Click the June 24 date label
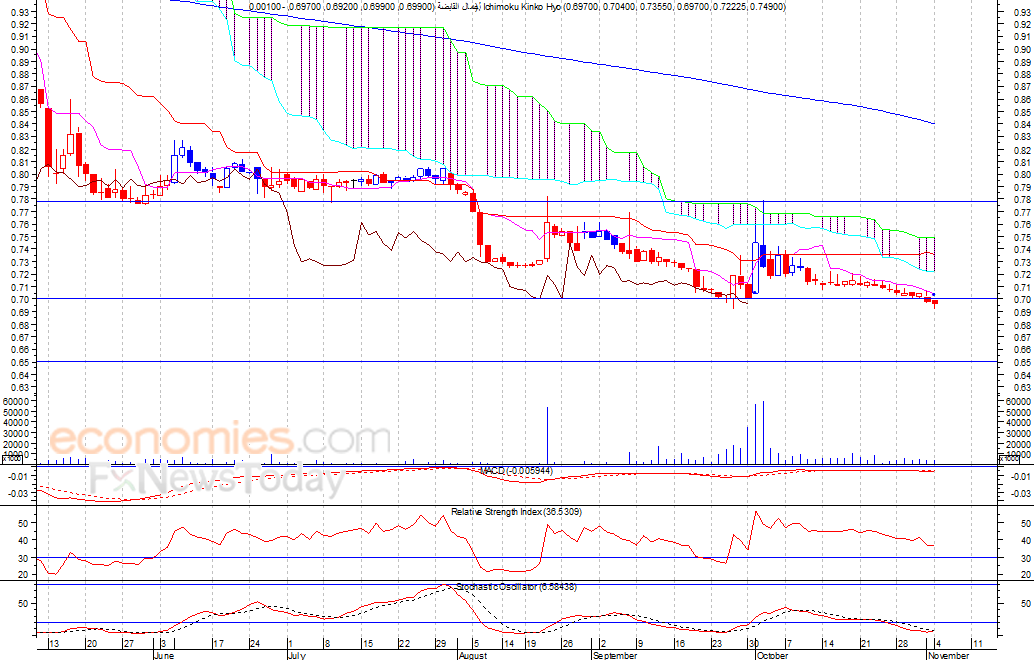The image size is (1034, 660). (x=255, y=644)
